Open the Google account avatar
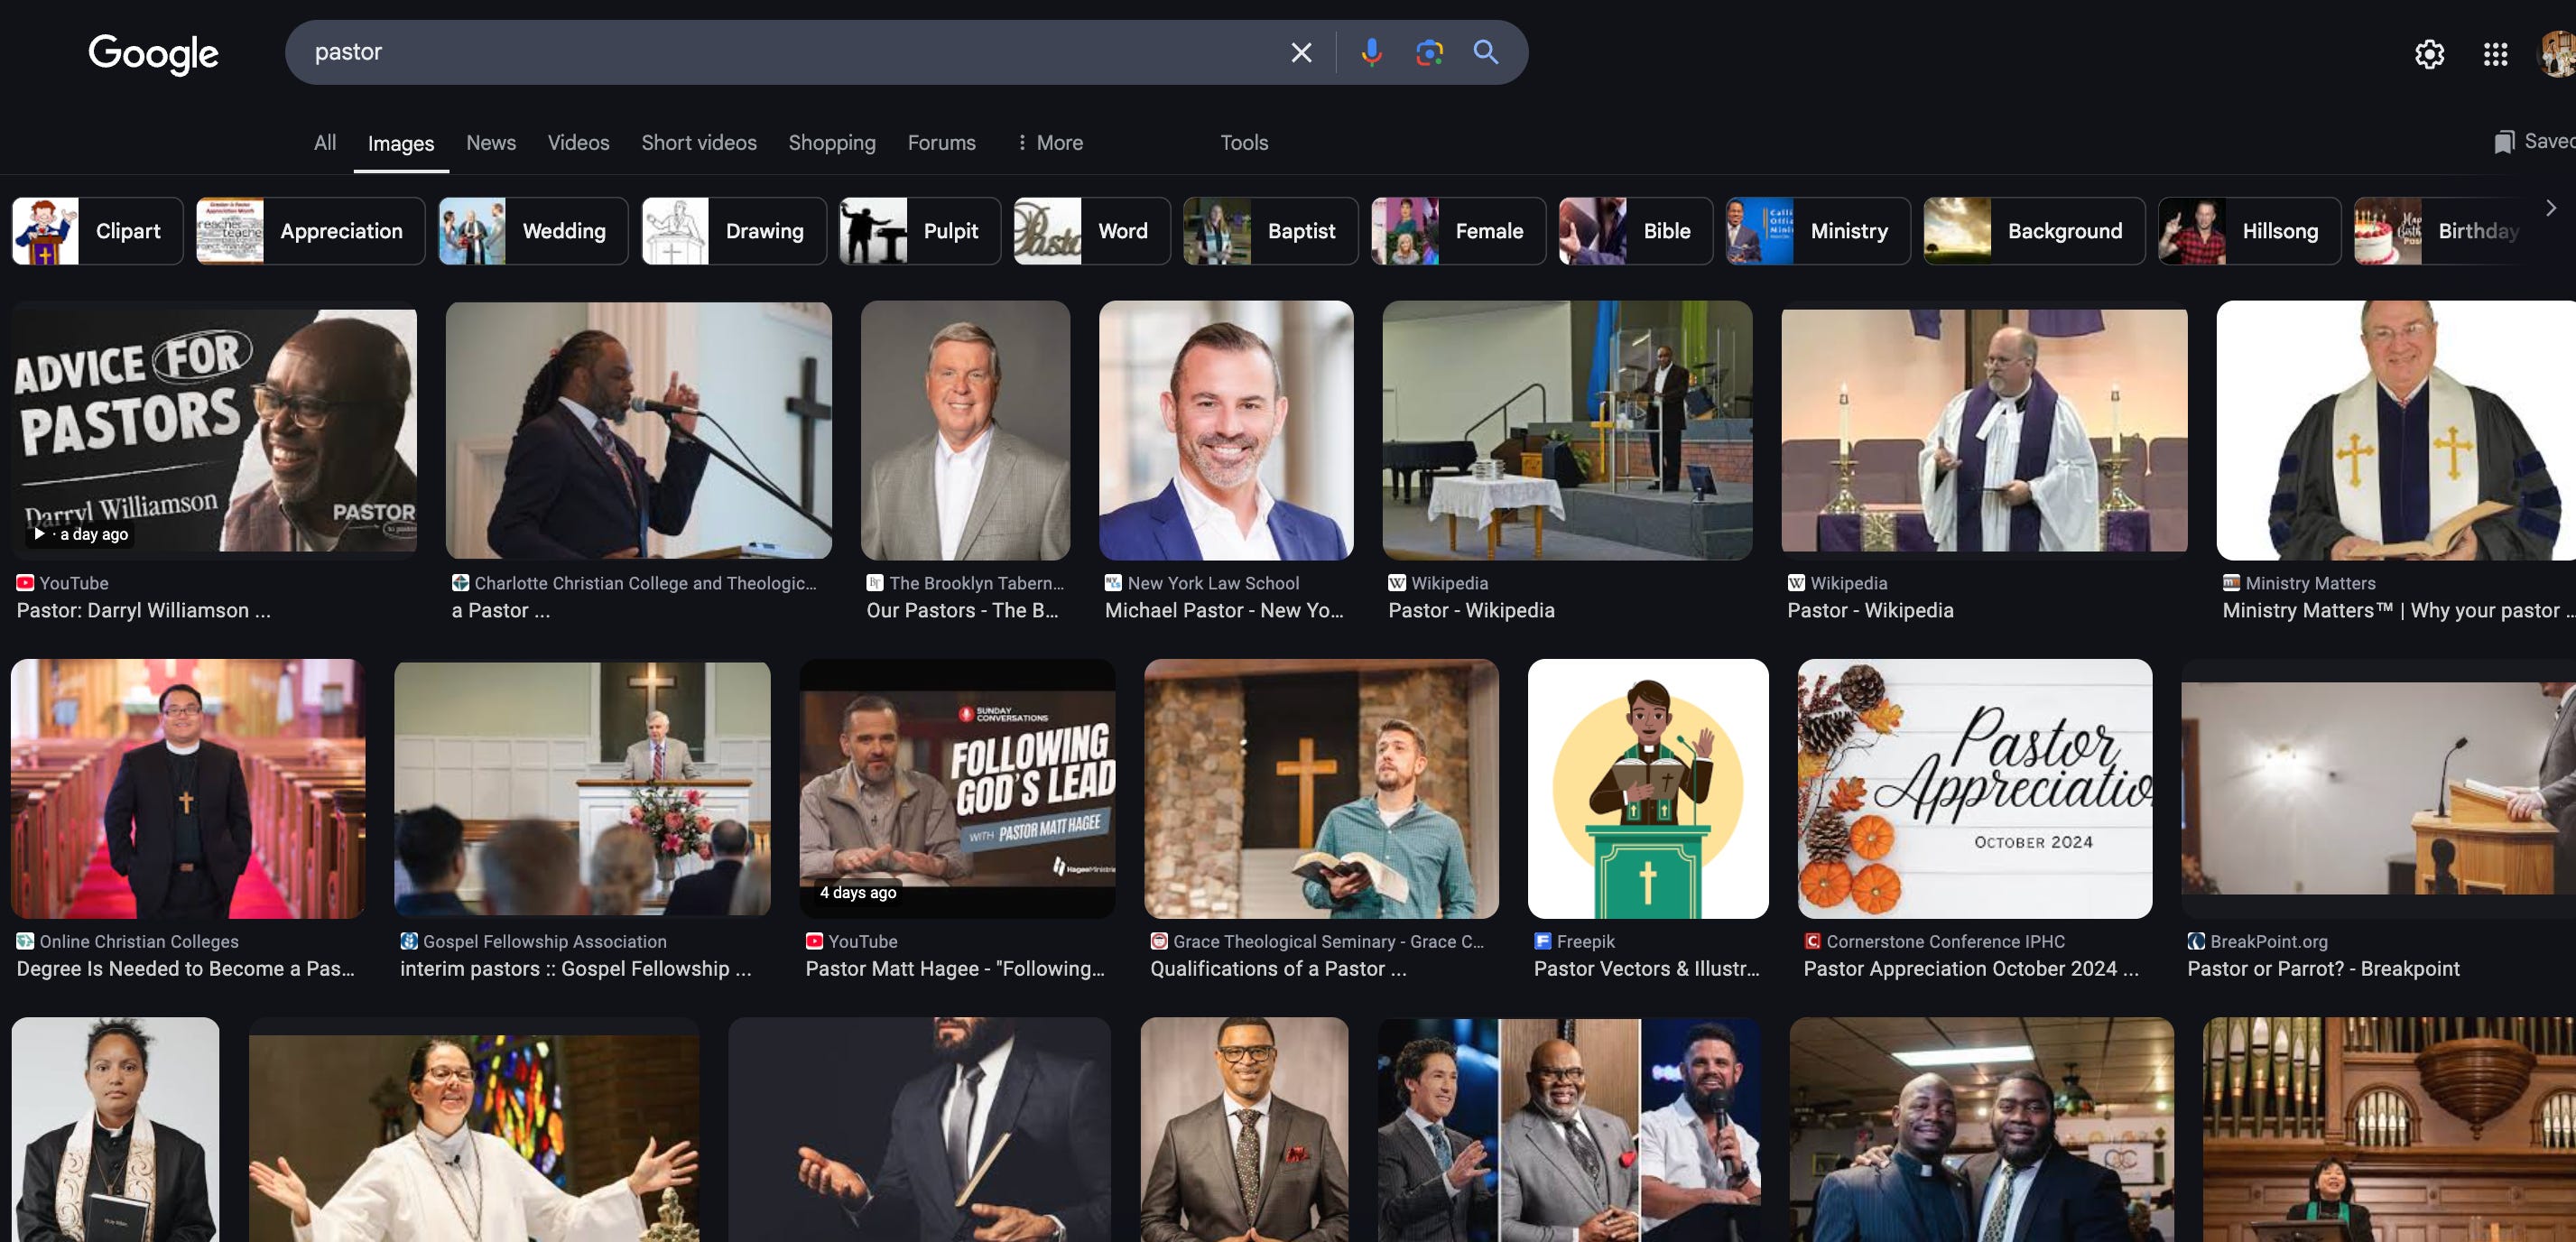This screenshot has height=1242, width=2576. 2558,54
